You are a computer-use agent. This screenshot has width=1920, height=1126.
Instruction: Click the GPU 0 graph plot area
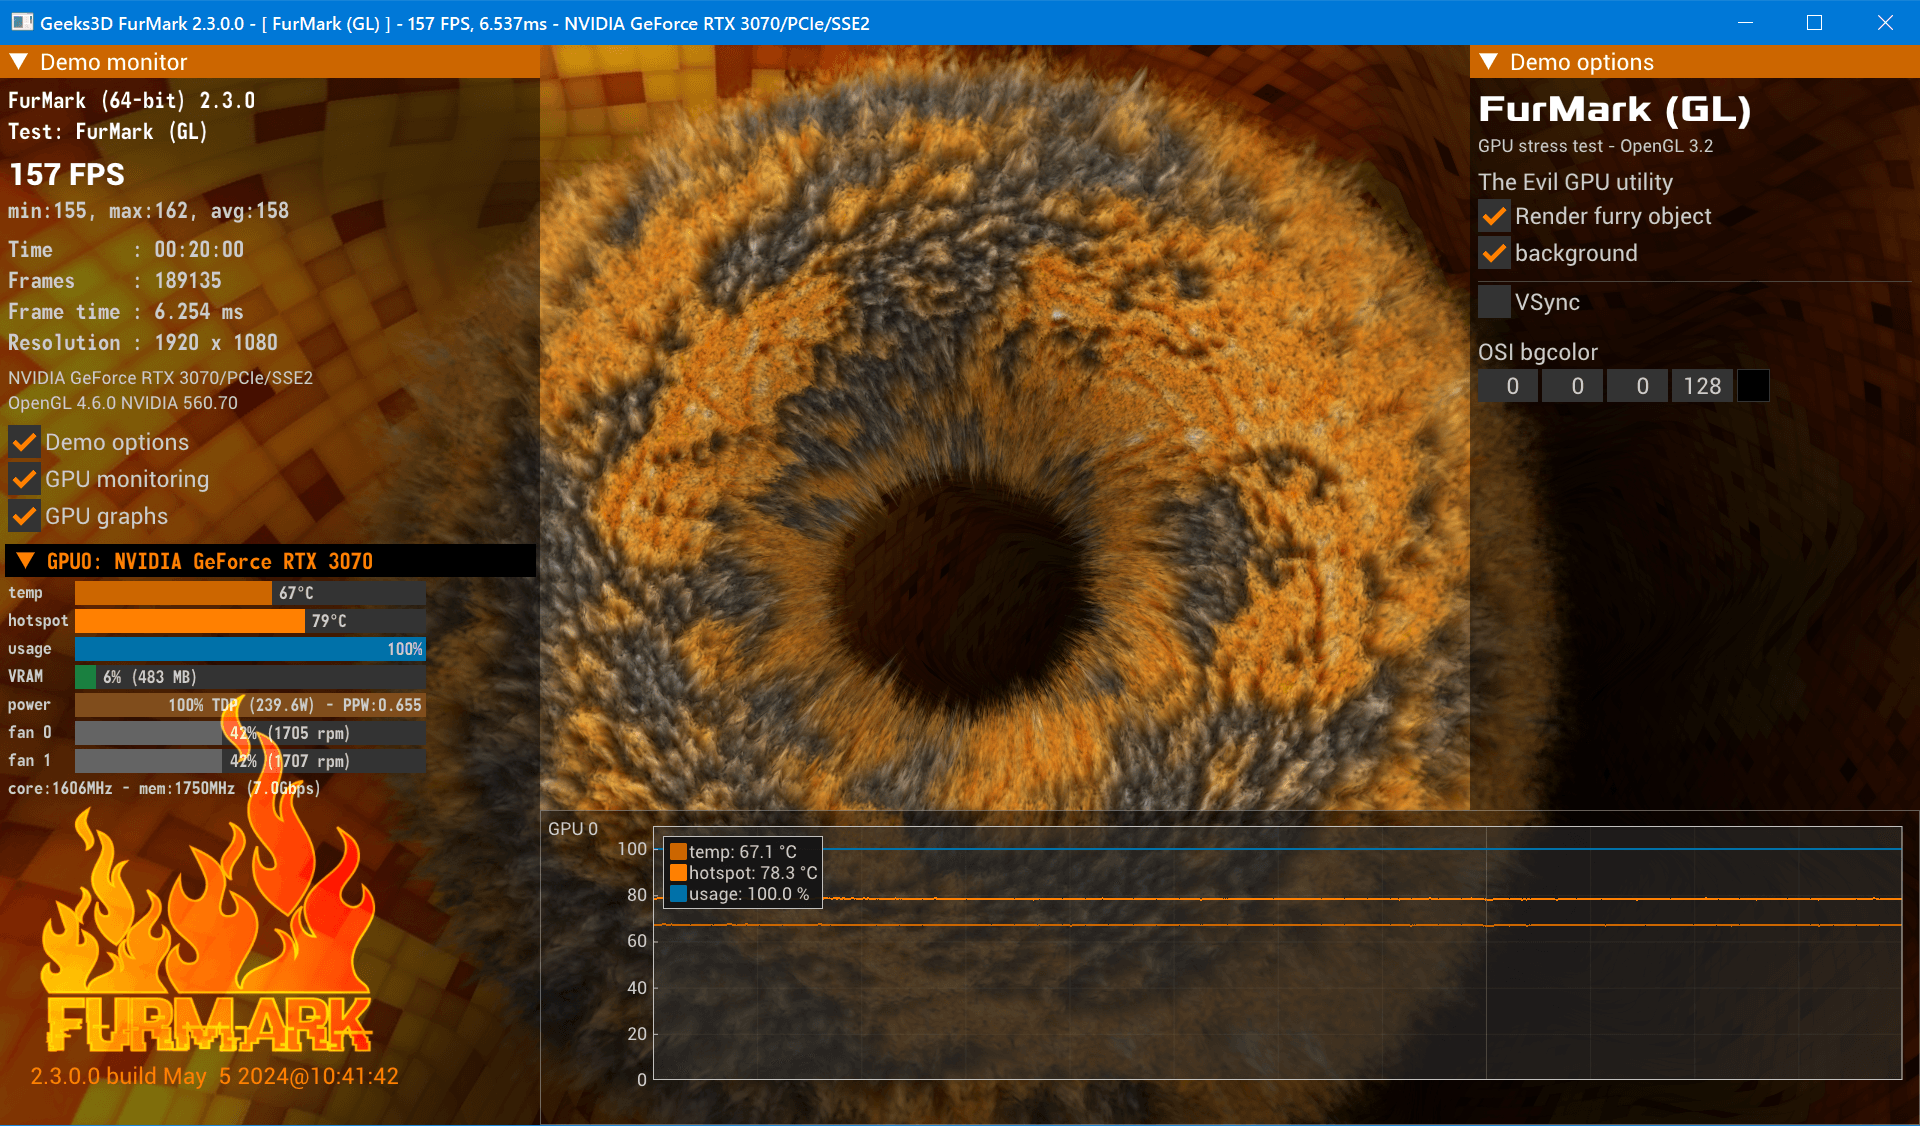click(x=1277, y=953)
